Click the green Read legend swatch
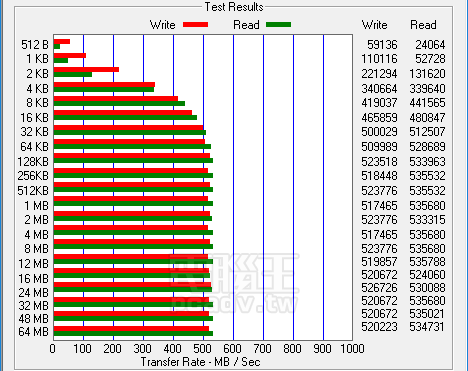 pyautogui.click(x=279, y=25)
